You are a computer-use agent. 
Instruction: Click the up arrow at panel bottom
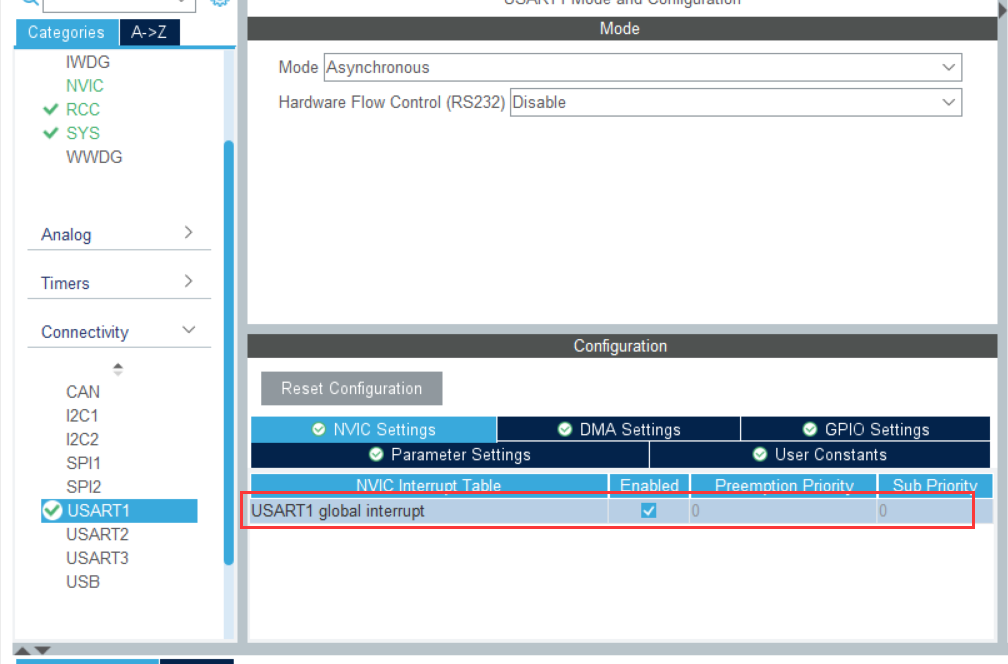22,651
